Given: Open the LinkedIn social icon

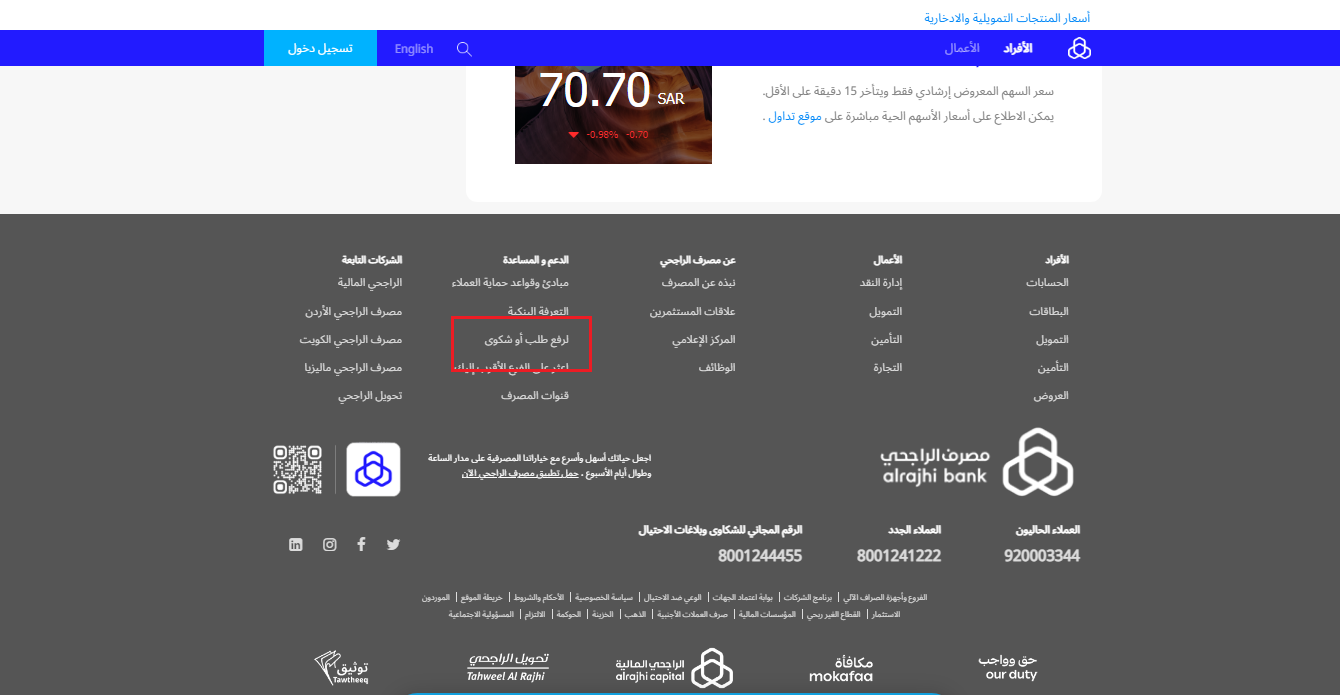Looking at the screenshot, I should tap(296, 545).
